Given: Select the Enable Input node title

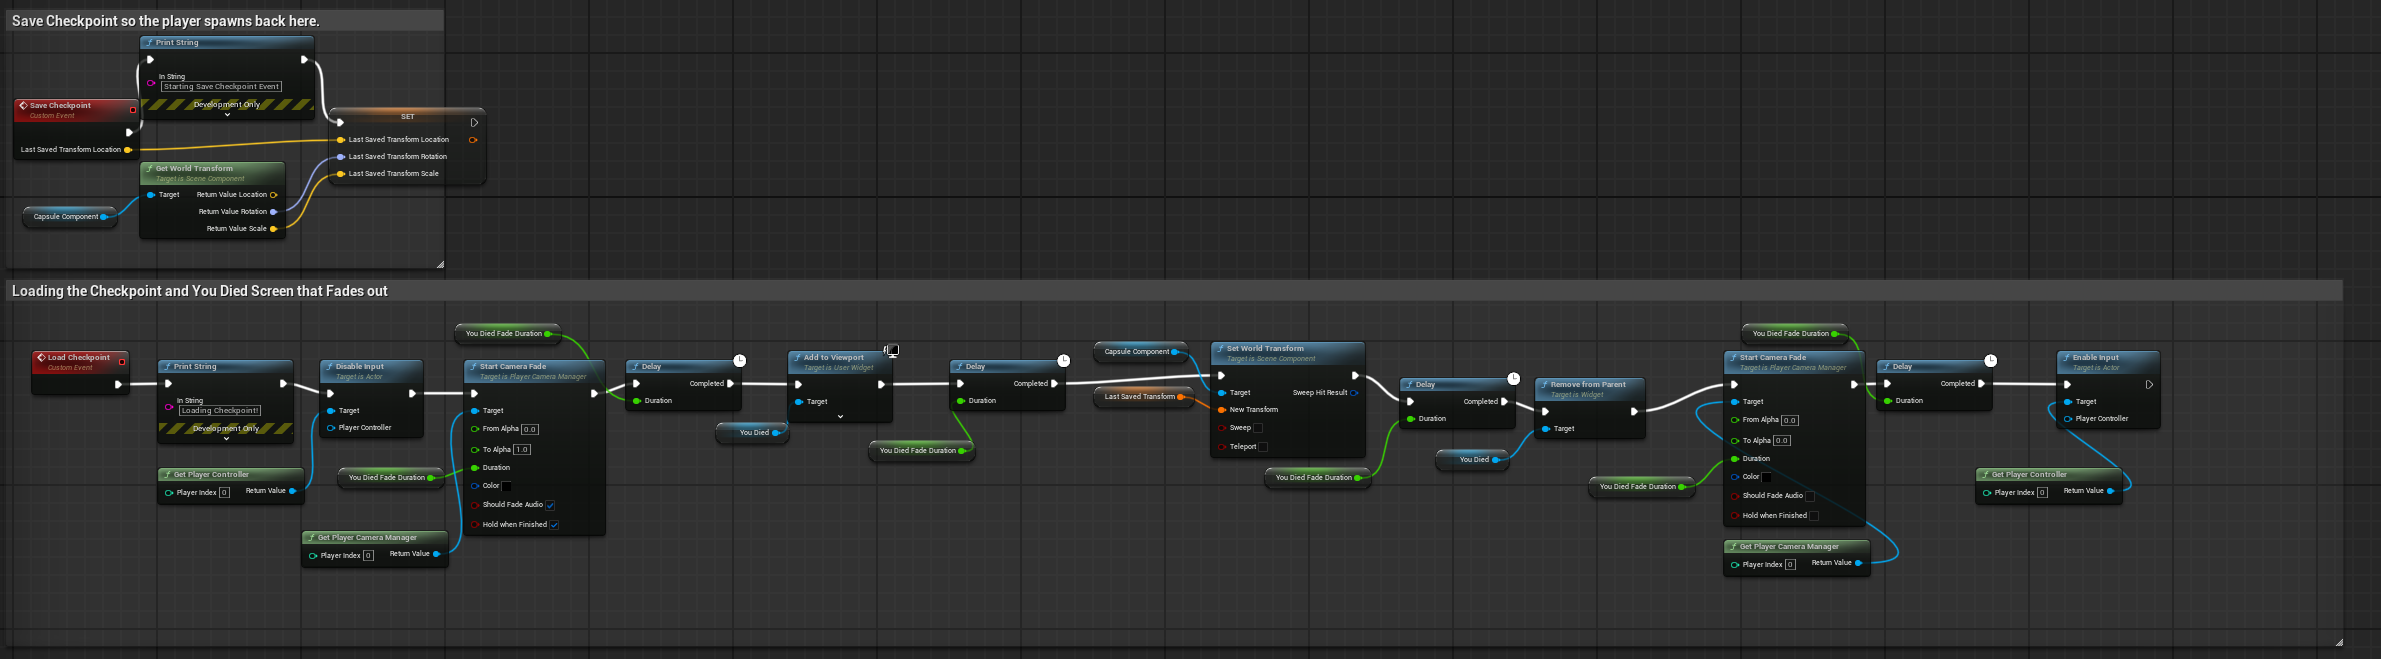Looking at the screenshot, I should click(x=2096, y=357).
